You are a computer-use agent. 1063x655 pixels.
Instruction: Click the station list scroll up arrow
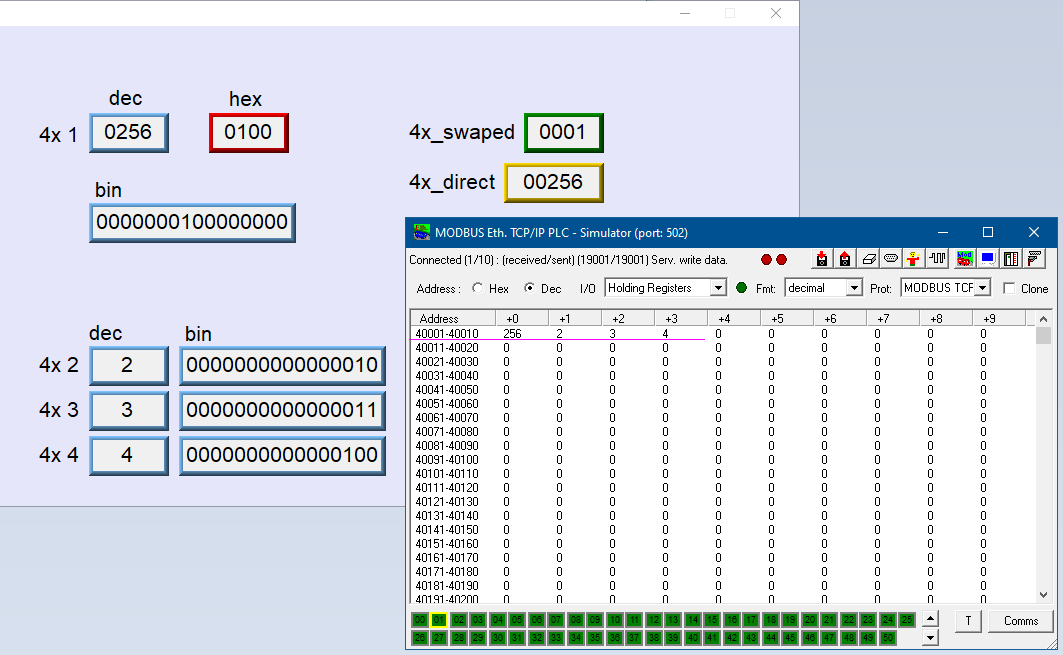[931, 619]
